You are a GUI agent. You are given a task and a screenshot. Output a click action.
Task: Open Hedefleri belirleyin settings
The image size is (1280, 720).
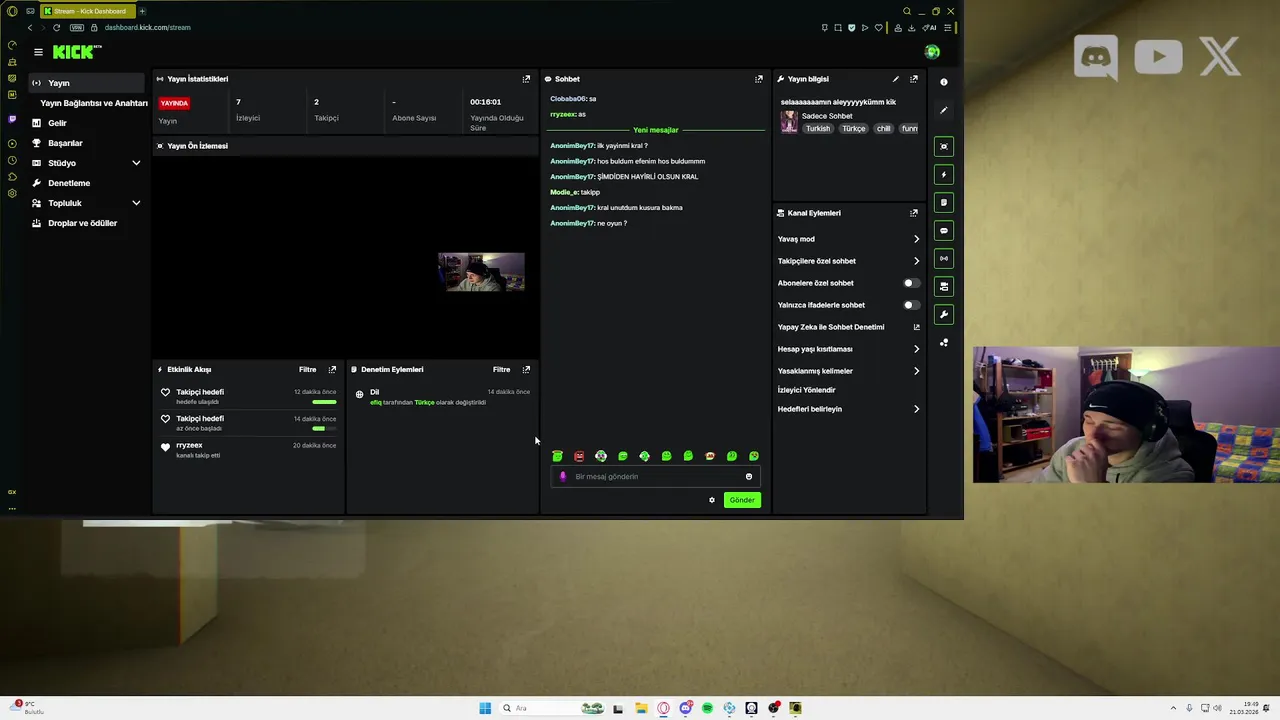click(848, 409)
